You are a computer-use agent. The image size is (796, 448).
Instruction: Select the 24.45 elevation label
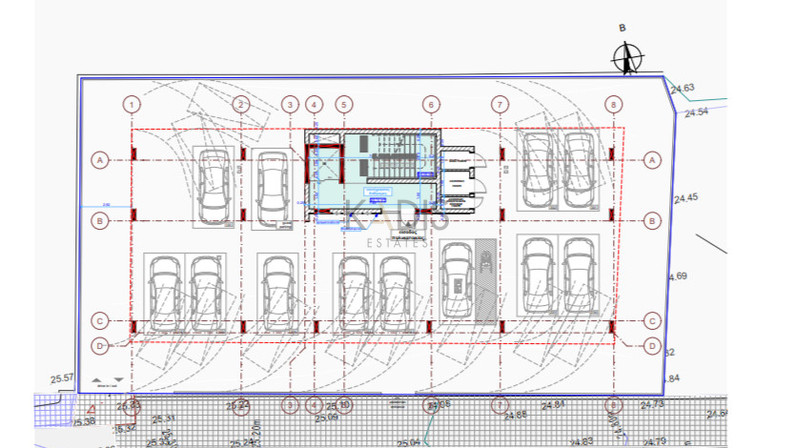pyautogui.click(x=685, y=198)
